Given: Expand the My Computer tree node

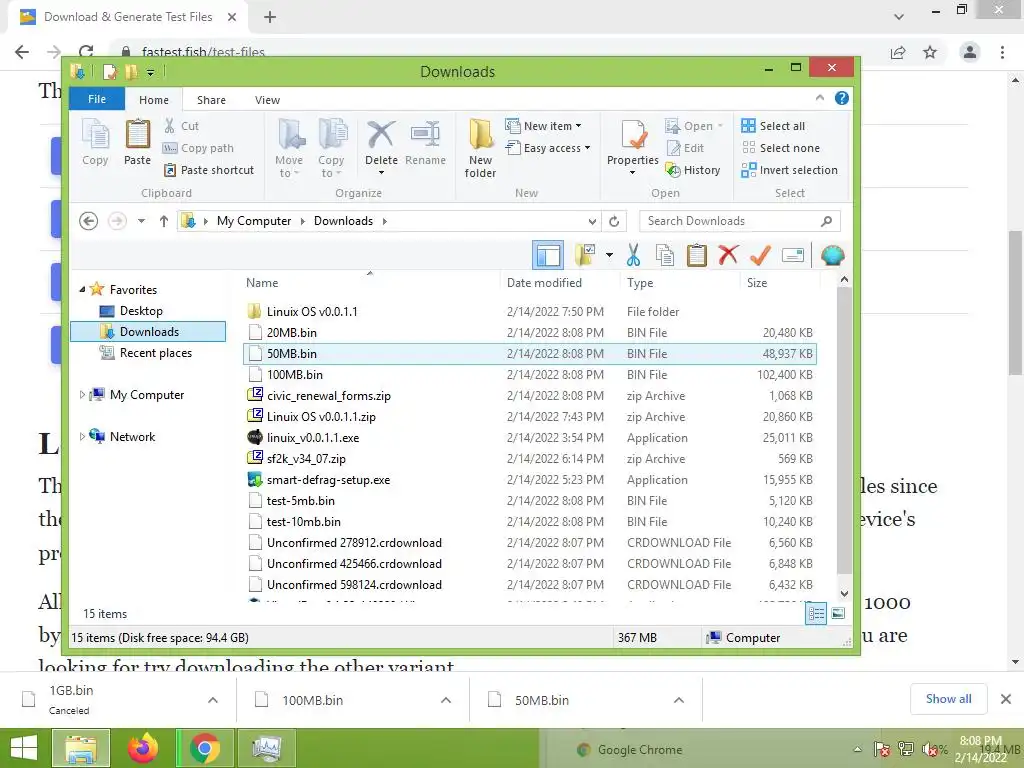Looking at the screenshot, I should (x=82, y=394).
